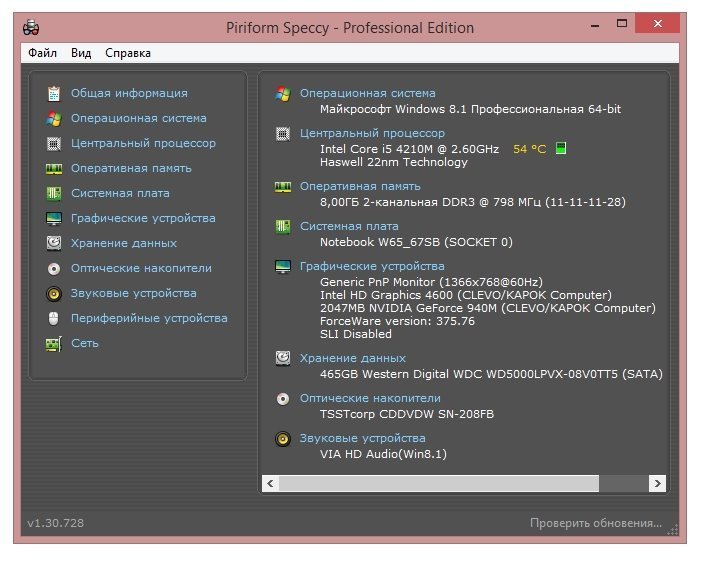Viewport: 704px width, 563px height.
Task: Click Хранение данных heading in summary panel
Action: tap(353, 358)
